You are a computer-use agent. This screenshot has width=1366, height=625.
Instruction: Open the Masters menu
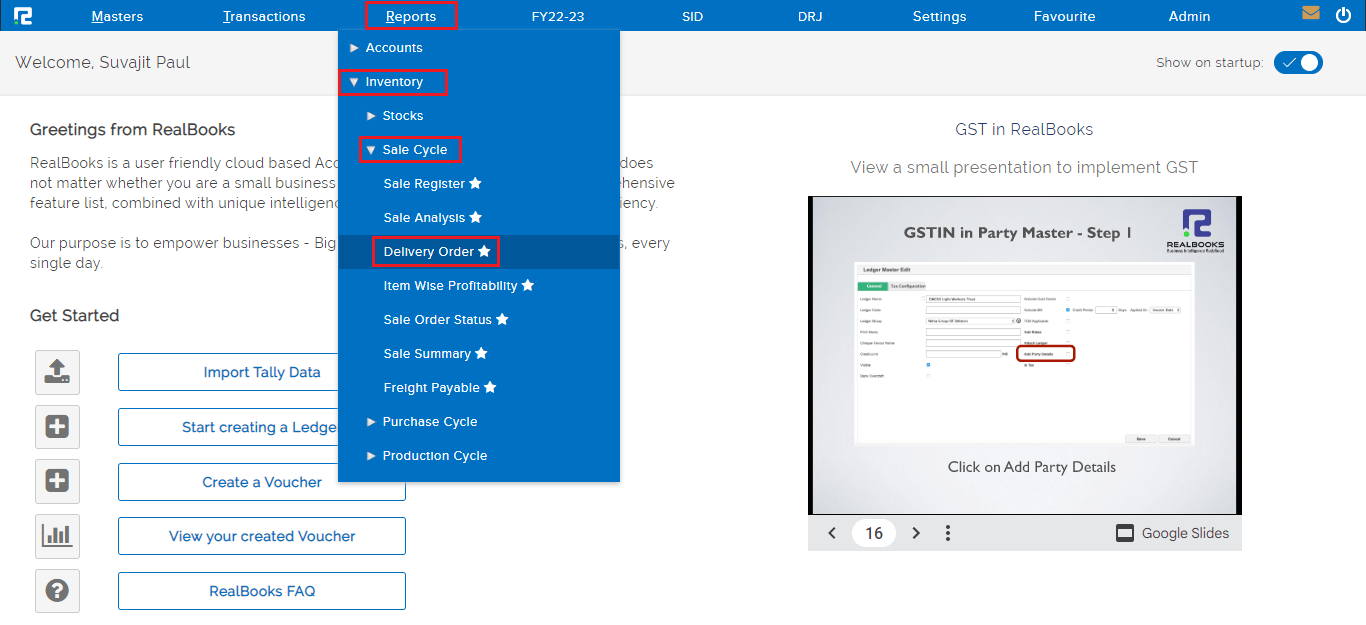117,15
